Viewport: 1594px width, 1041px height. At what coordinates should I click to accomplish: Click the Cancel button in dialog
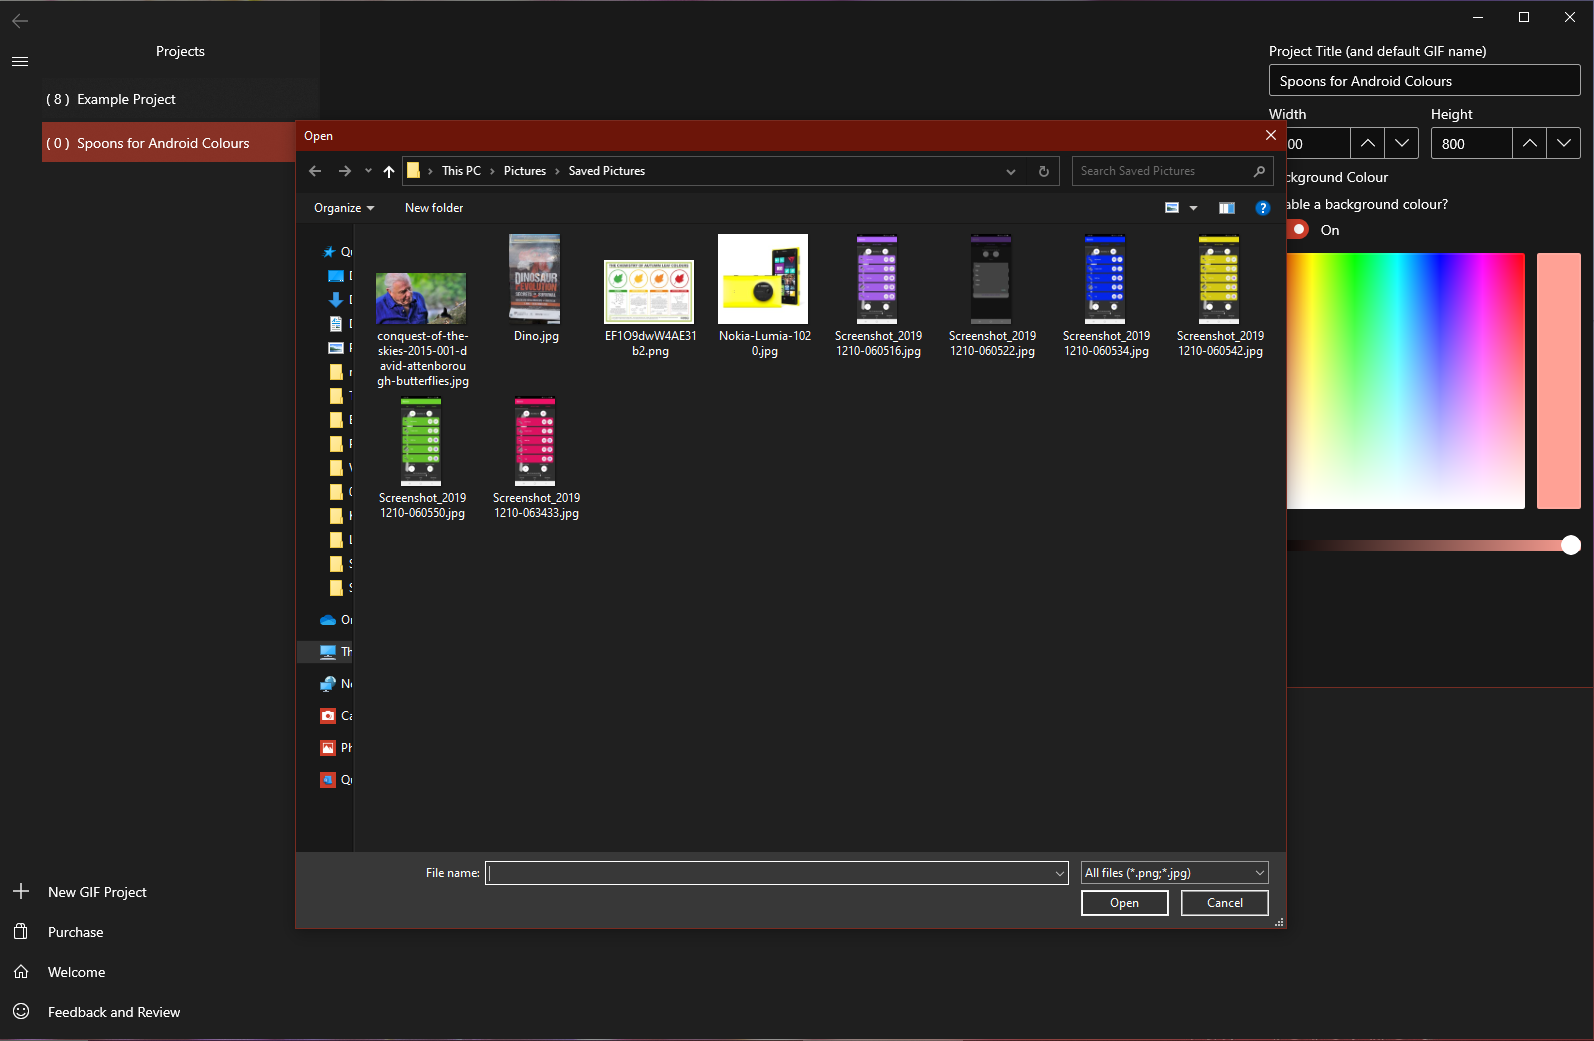[1225, 903]
